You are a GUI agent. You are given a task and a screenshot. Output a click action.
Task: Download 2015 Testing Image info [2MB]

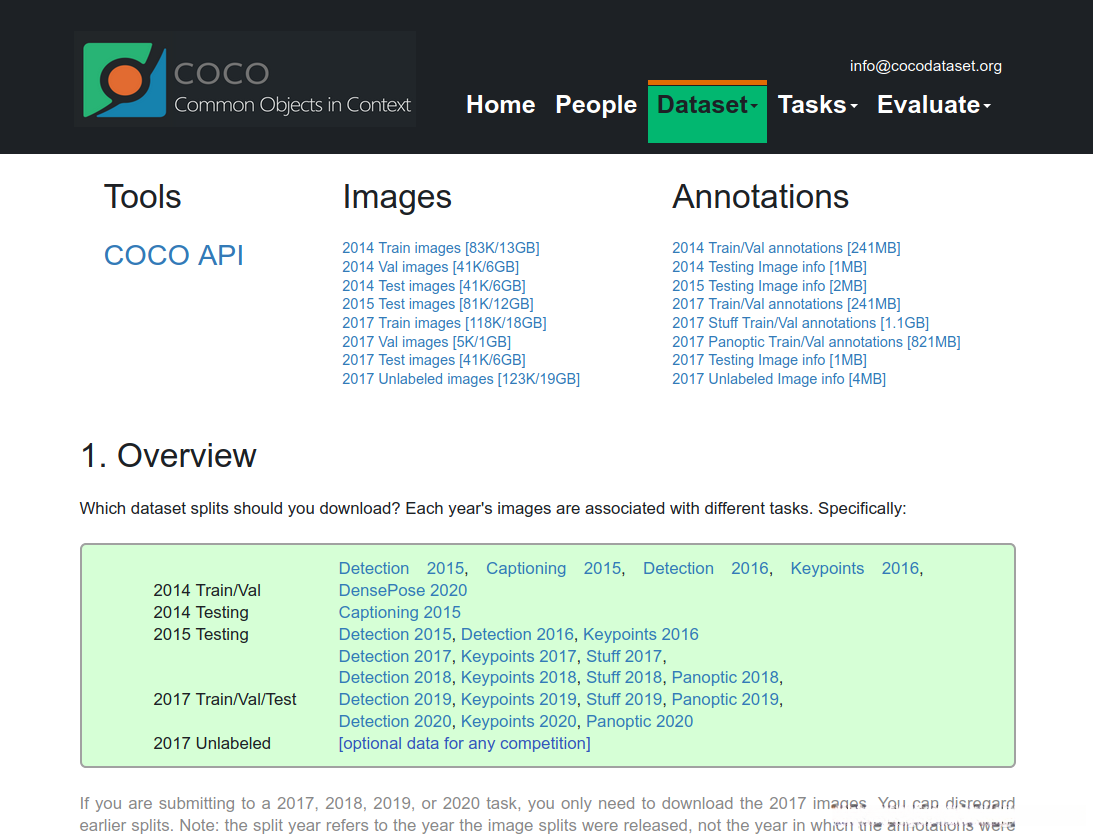(x=770, y=286)
